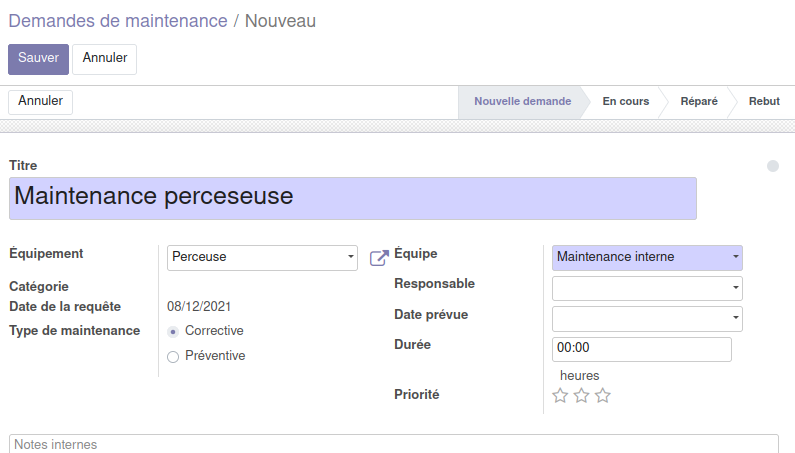Click the Sauver button
This screenshot has width=795, height=453.
pos(39,59)
